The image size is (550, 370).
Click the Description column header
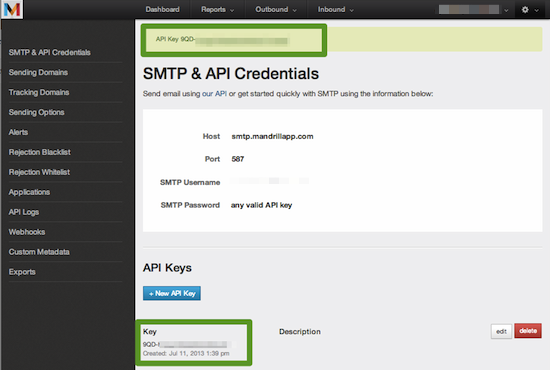click(300, 332)
